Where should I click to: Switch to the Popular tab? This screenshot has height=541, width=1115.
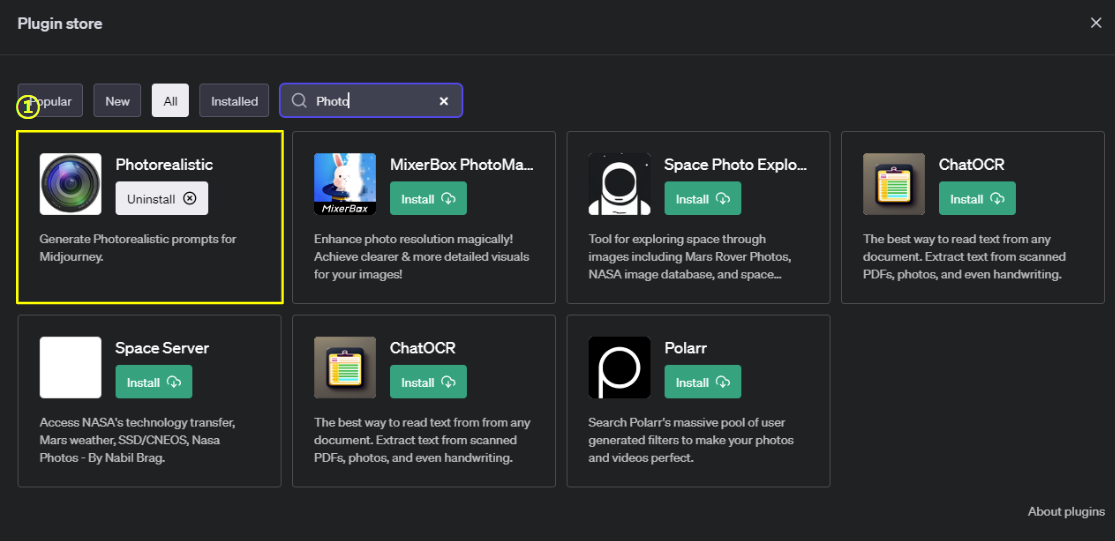tap(50, 100)
